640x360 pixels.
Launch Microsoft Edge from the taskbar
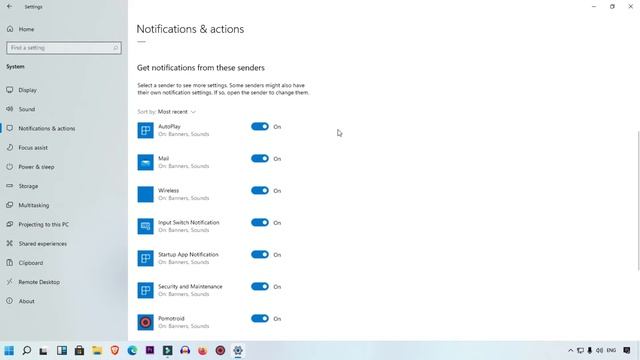tap(132, 350)
